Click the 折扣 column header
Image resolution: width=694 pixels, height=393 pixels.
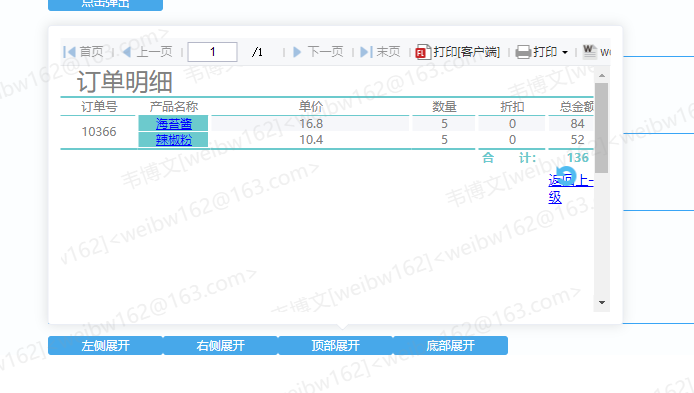coord(512,107)
